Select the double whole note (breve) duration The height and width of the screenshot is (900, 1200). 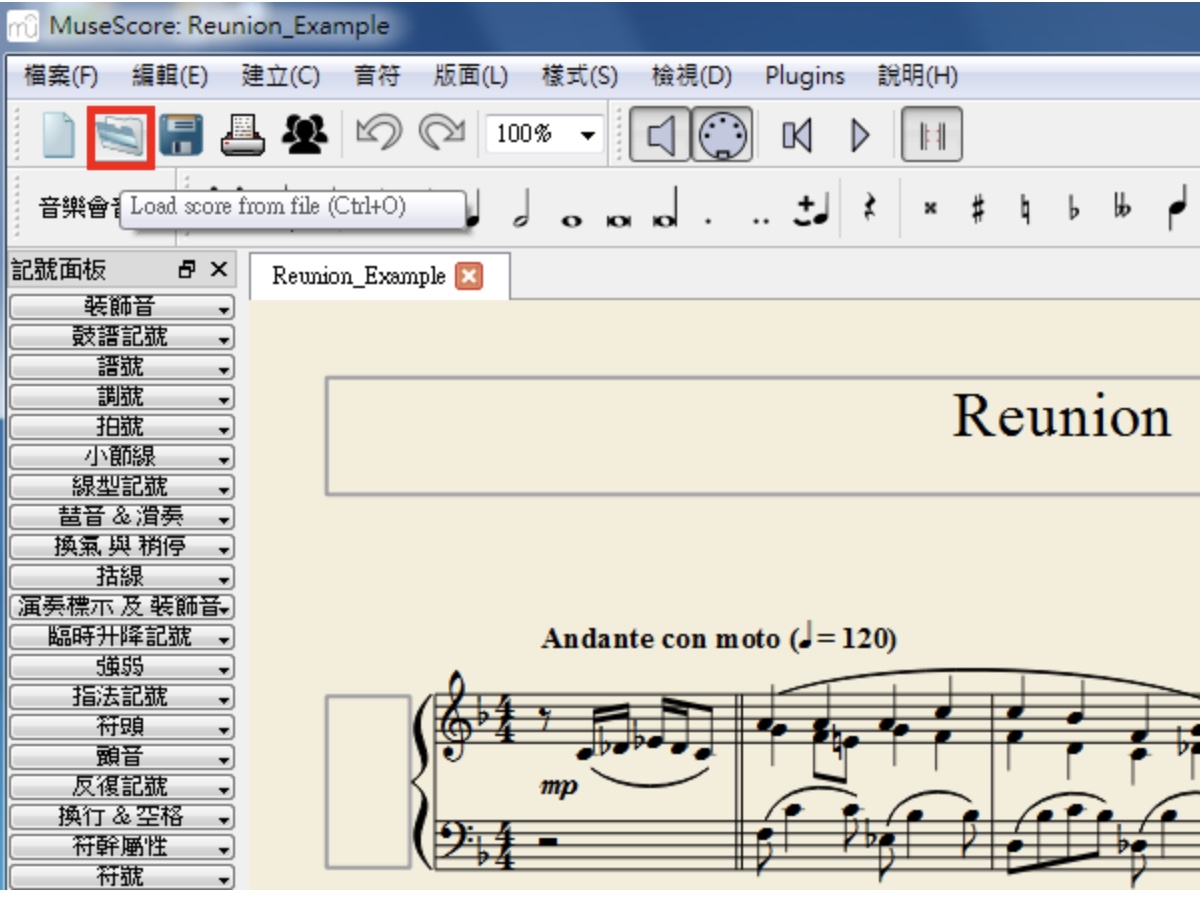point(618,219)
